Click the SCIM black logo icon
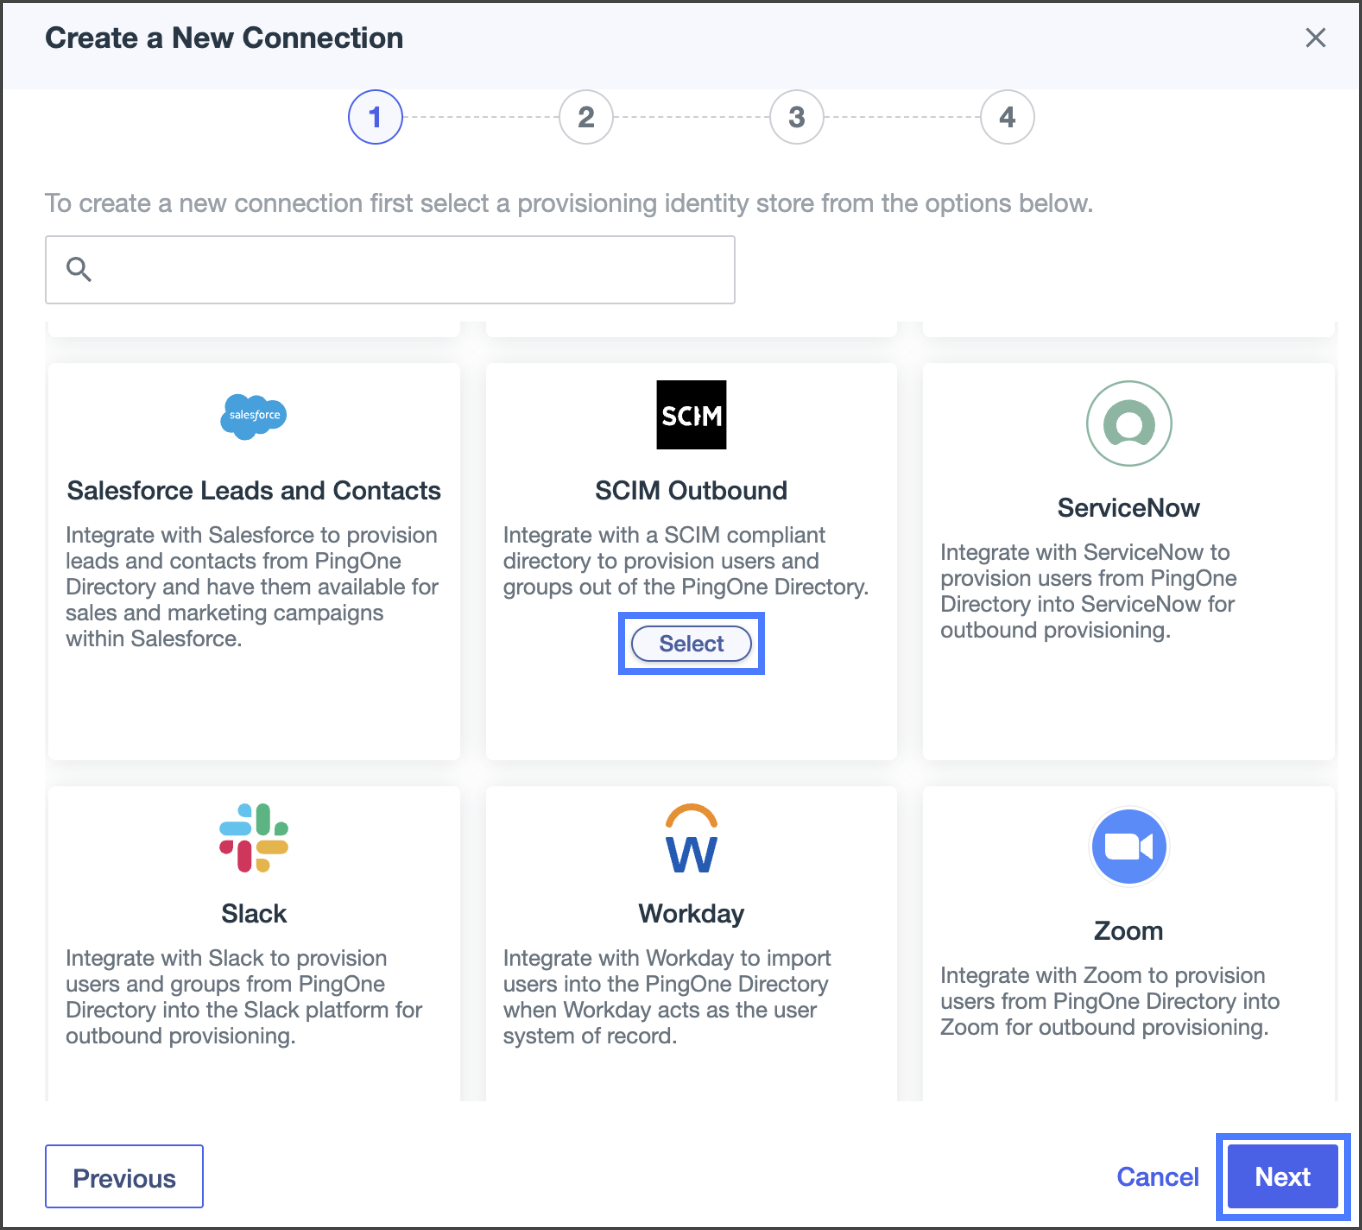This screenshot has height=1230, width=1362. (x=691, y=415)
